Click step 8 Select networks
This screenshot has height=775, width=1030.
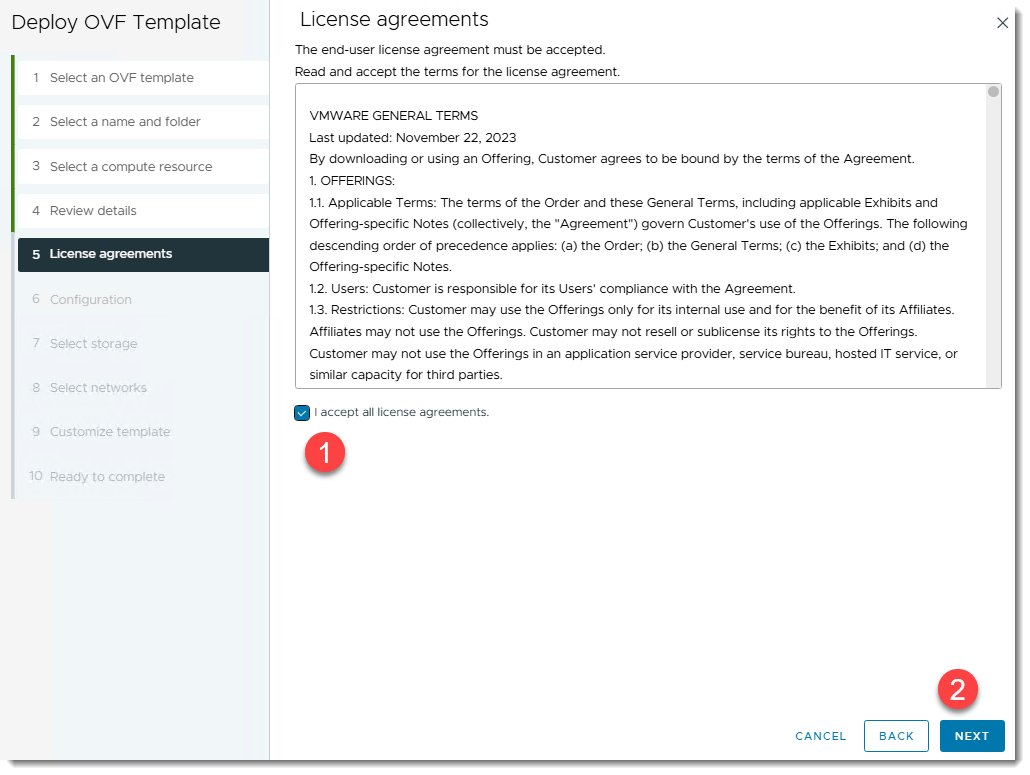pos(98,388)
